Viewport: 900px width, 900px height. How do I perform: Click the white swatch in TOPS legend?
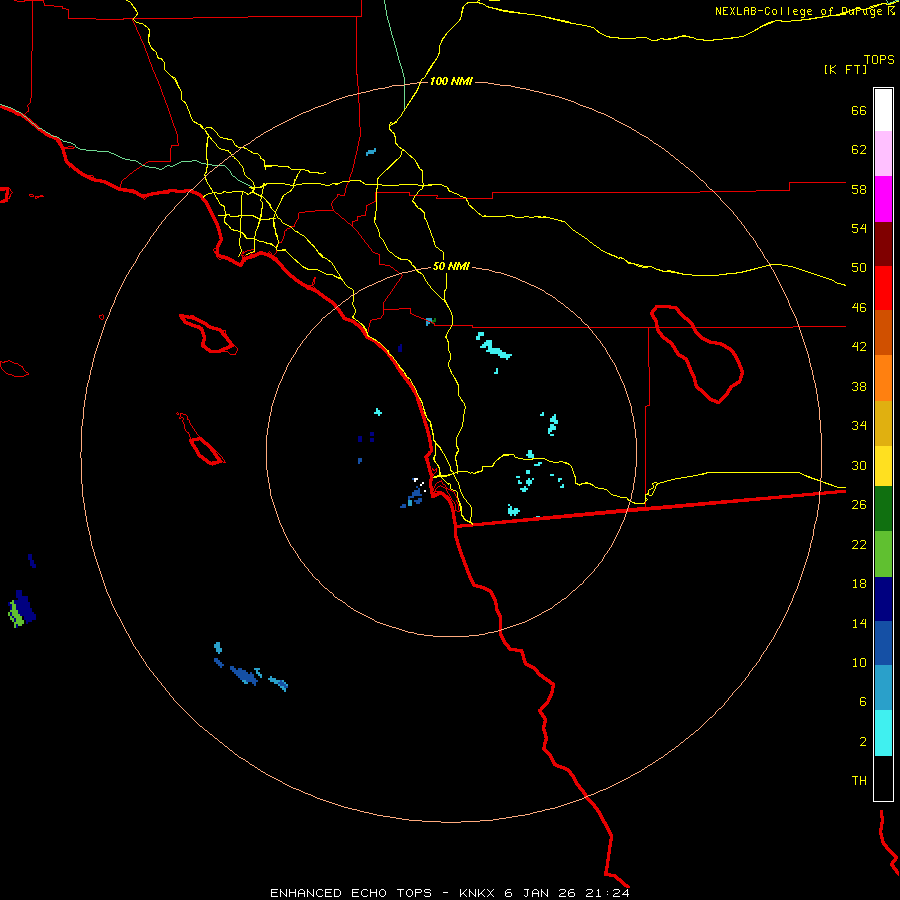(883, 110)
